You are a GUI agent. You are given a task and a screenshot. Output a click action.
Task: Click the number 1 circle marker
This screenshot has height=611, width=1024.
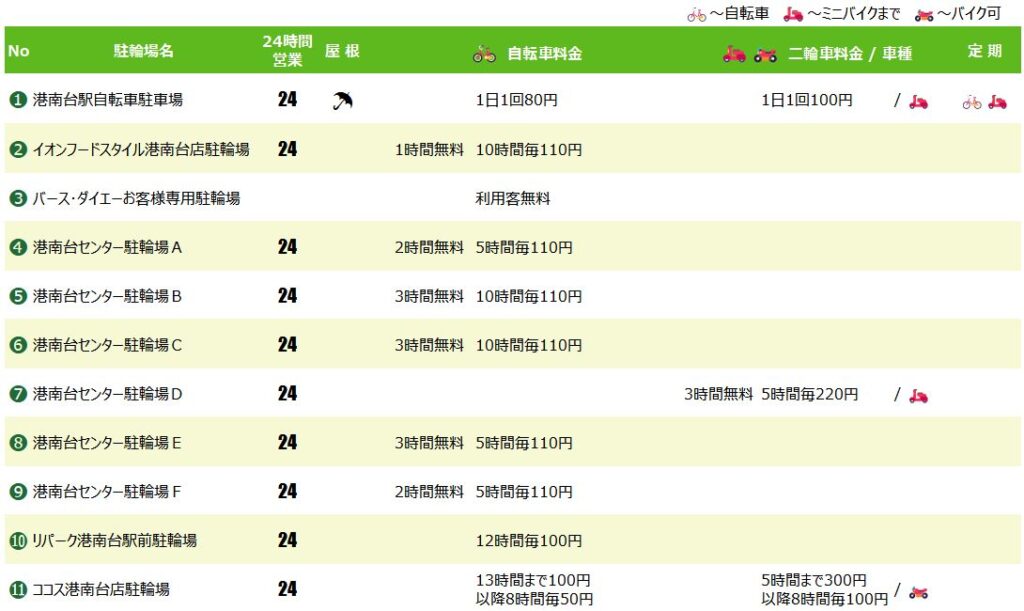pos(18,100)
